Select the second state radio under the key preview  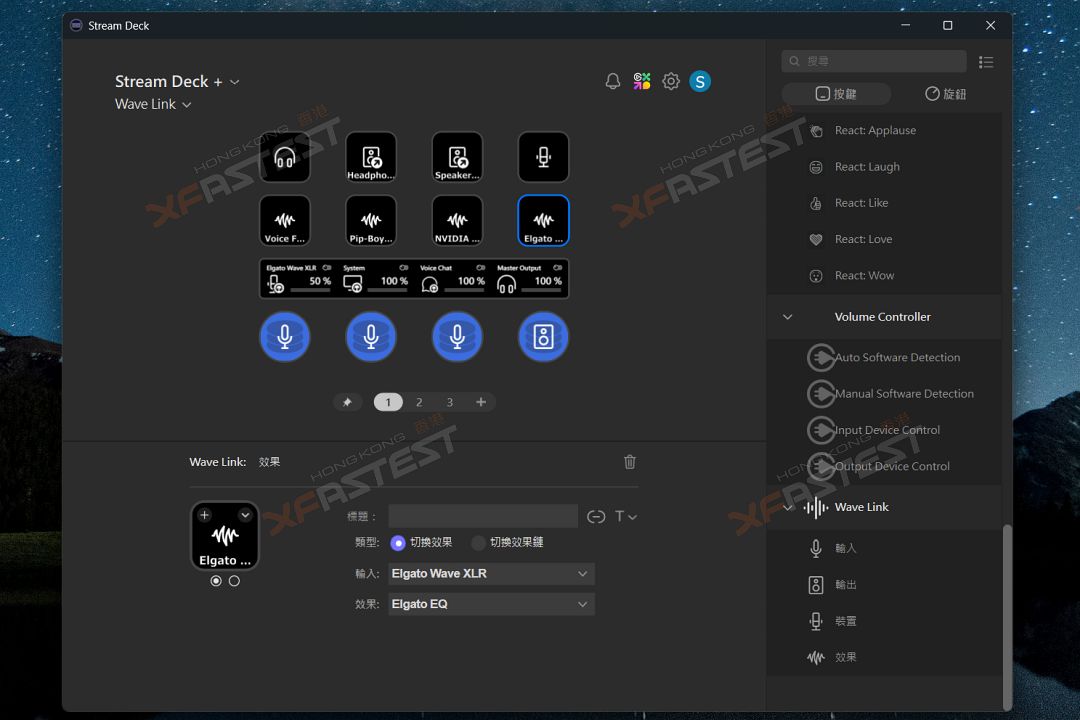point(234,581)
